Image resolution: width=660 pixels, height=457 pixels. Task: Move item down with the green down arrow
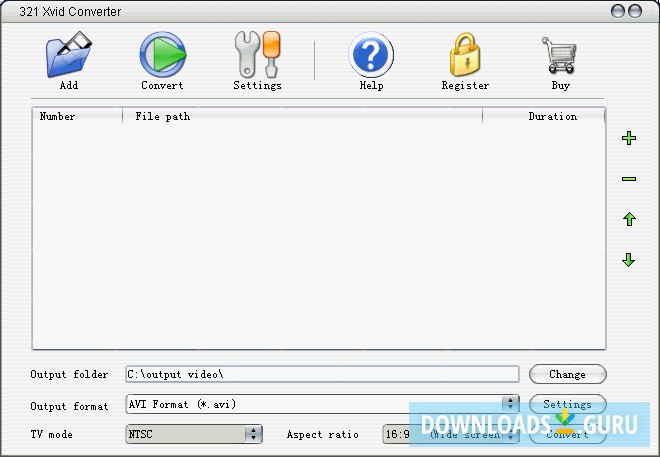tap(629, 260)
